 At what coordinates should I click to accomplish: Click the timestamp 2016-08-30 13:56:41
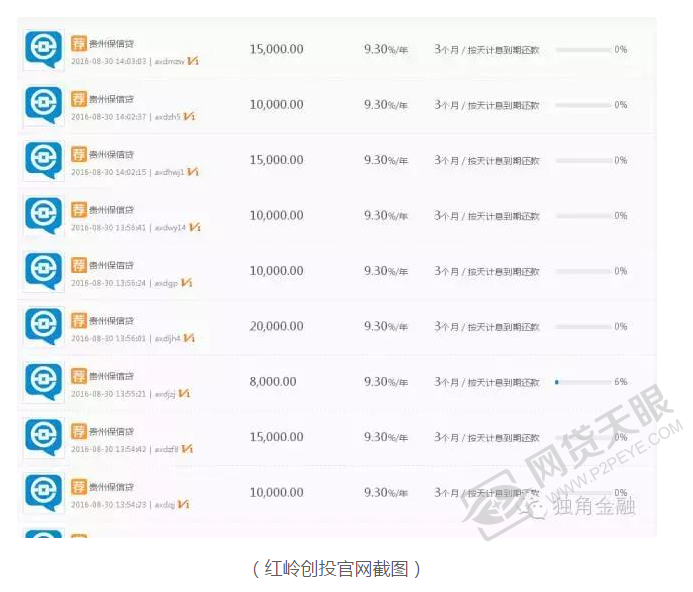108,228
